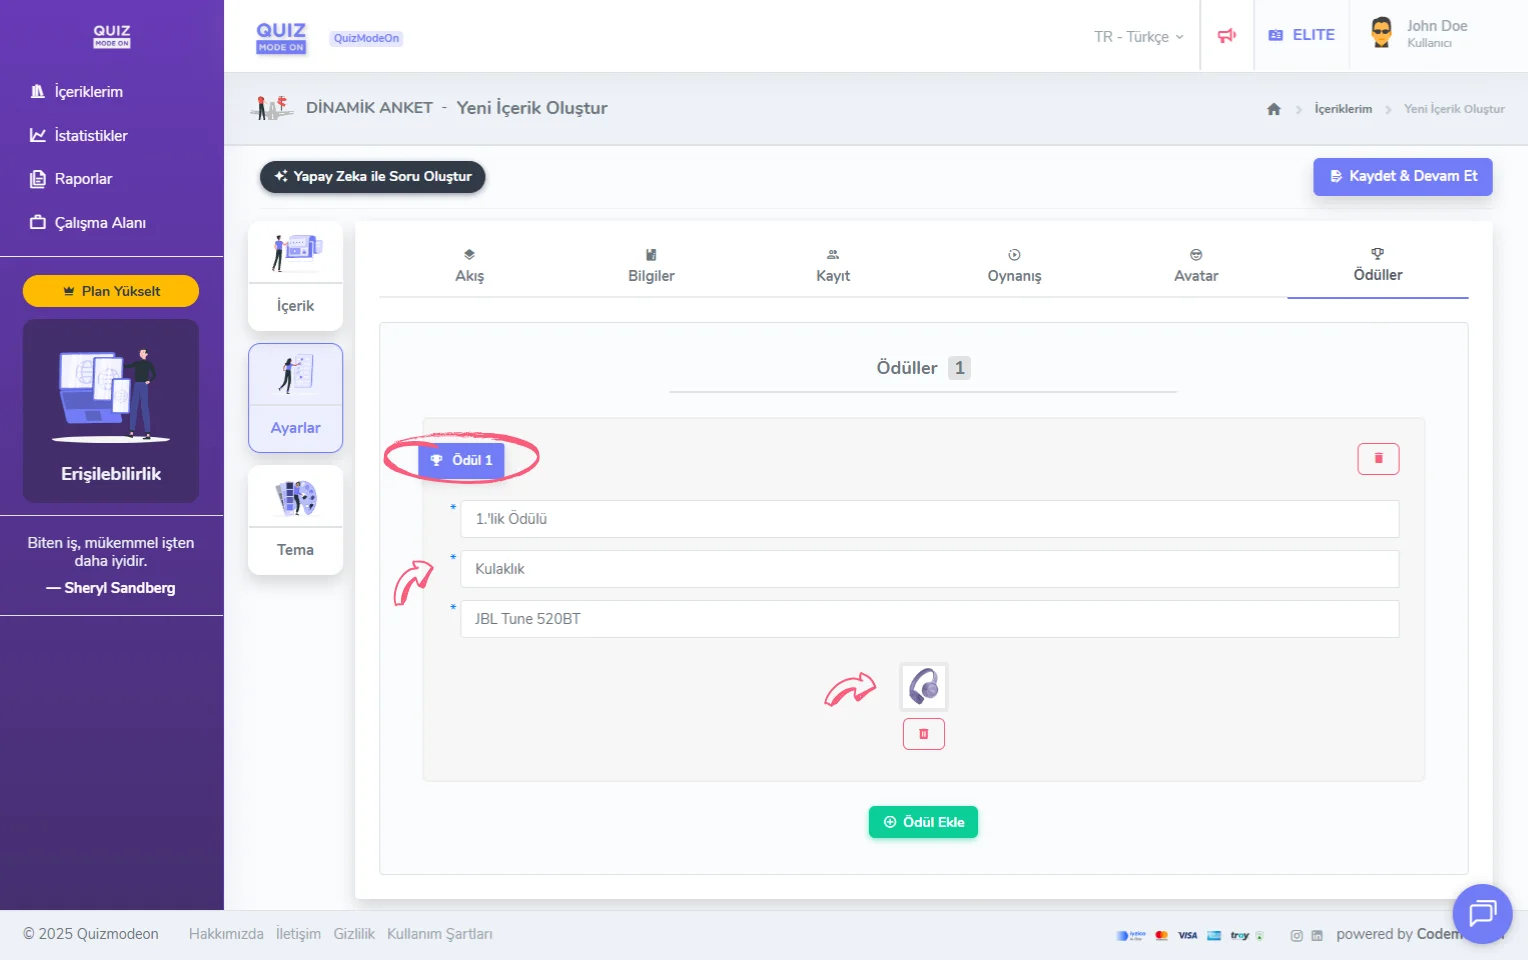Viewport: 1528px width, 960px height.
Task: Switch to the Akış tab
Action: (x=469, y=266)
